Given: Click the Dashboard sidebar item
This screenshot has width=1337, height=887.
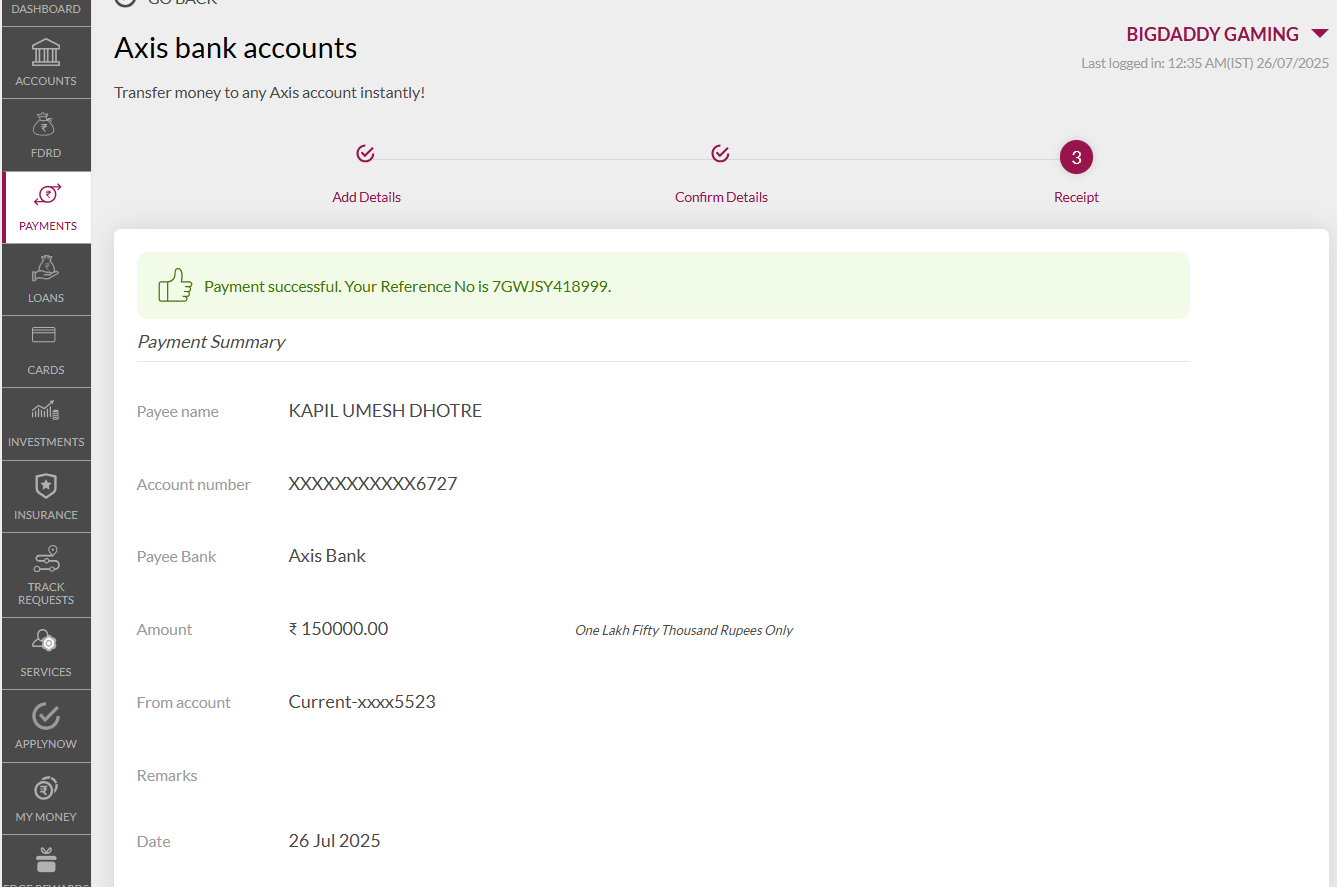Looking at the screenshot, I should (x=46, y=9).
